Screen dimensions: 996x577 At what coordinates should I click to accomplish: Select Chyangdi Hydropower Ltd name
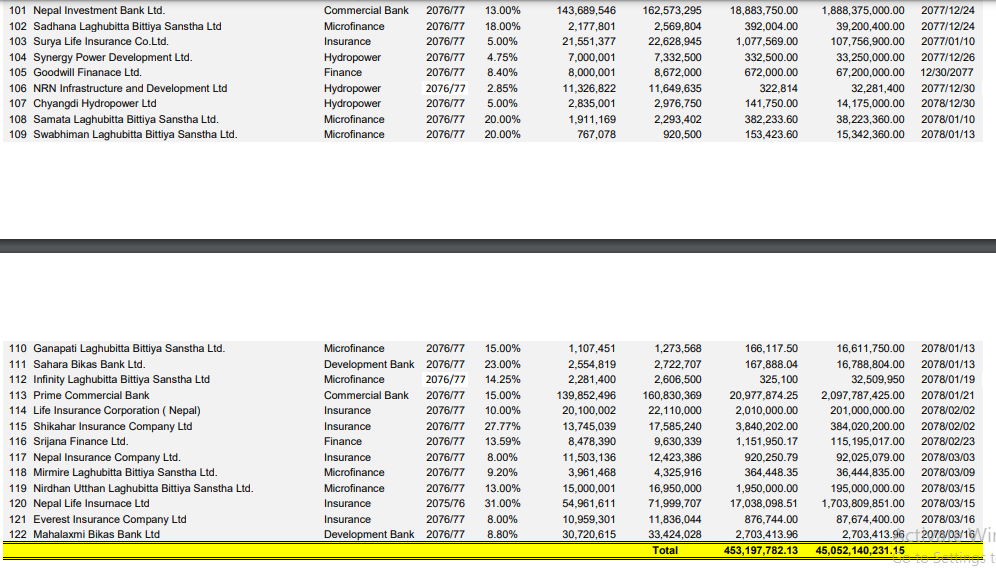click(95, 104)
